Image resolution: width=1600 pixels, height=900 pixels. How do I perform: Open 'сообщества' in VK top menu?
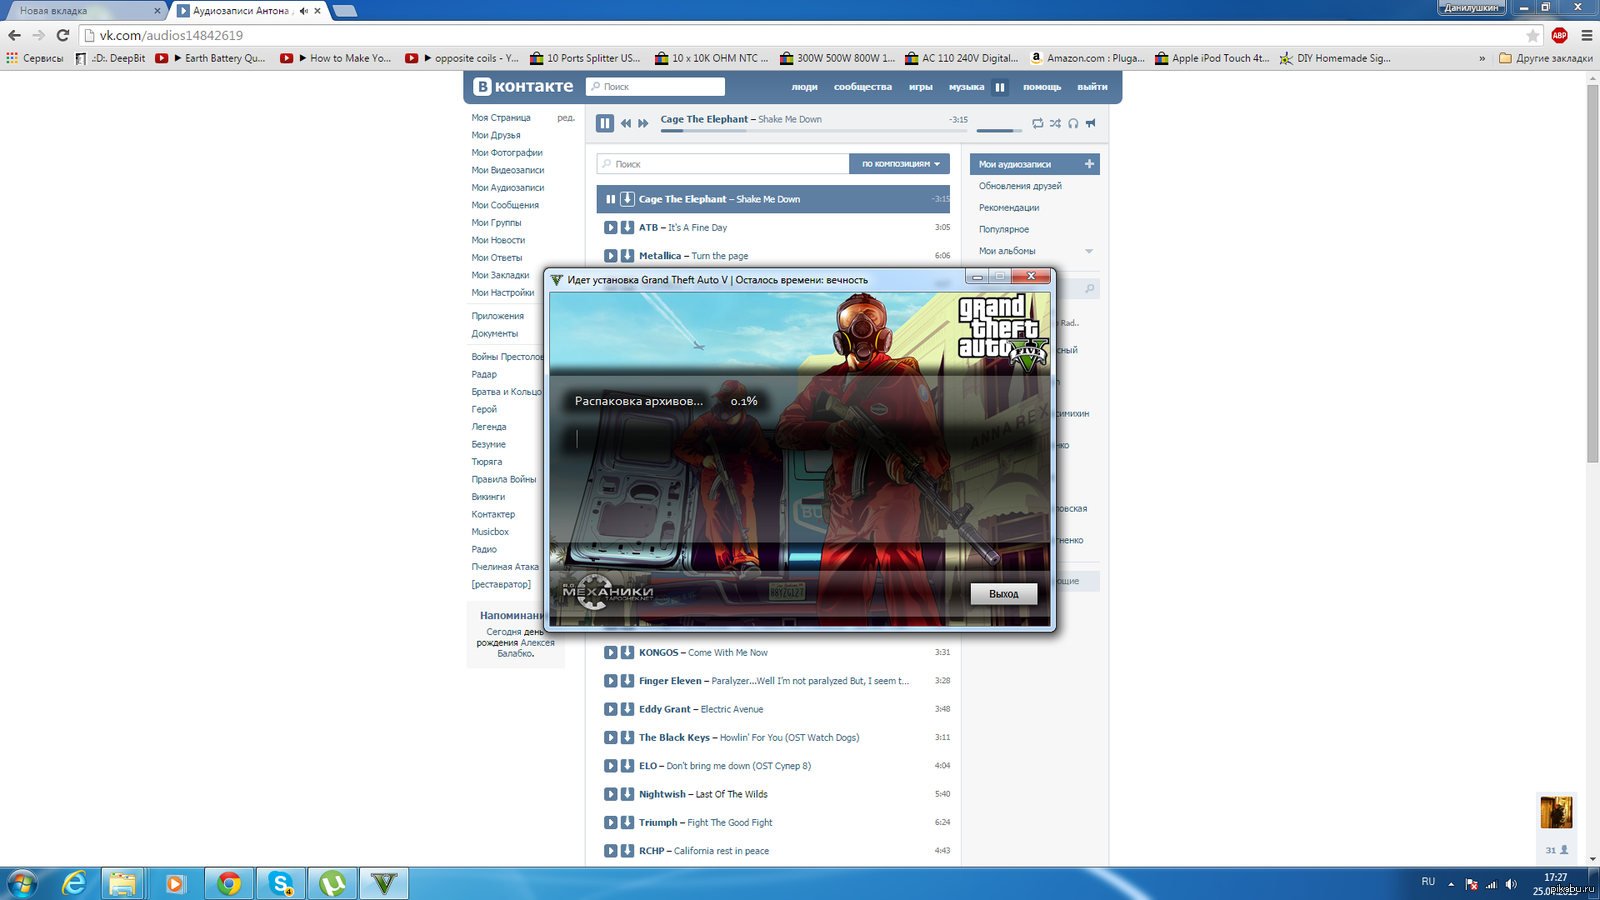(863, 87)
